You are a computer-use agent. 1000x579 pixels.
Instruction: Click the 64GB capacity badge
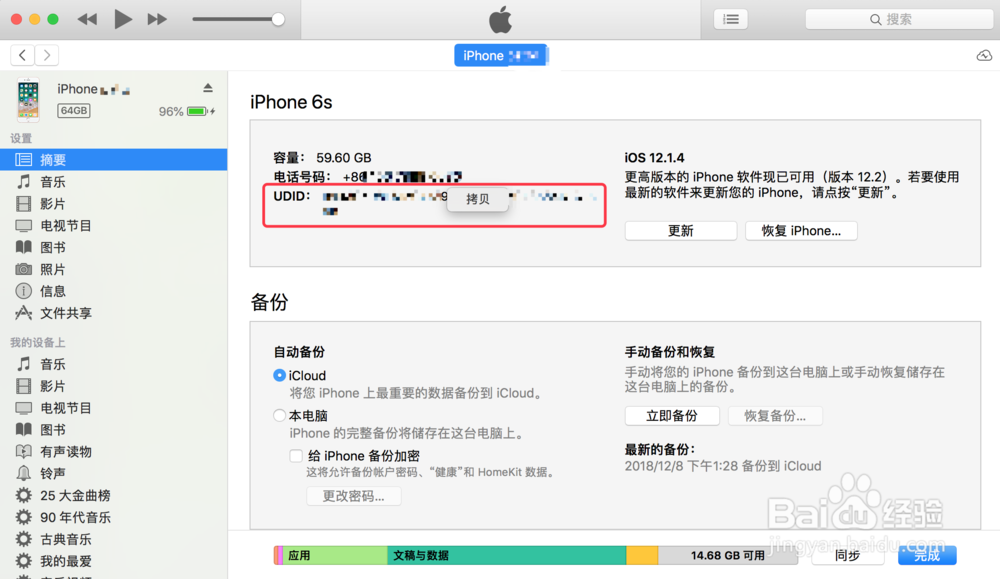coord(74,110)
